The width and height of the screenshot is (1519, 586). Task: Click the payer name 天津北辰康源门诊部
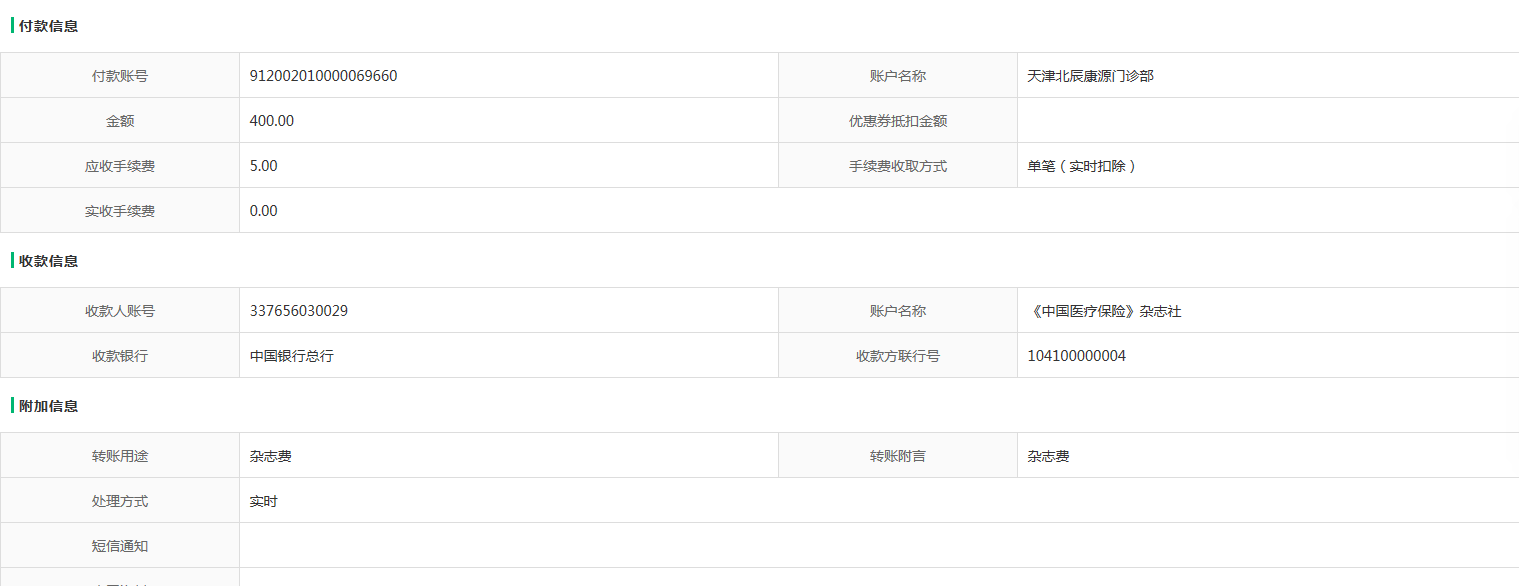coord(1090,76)
